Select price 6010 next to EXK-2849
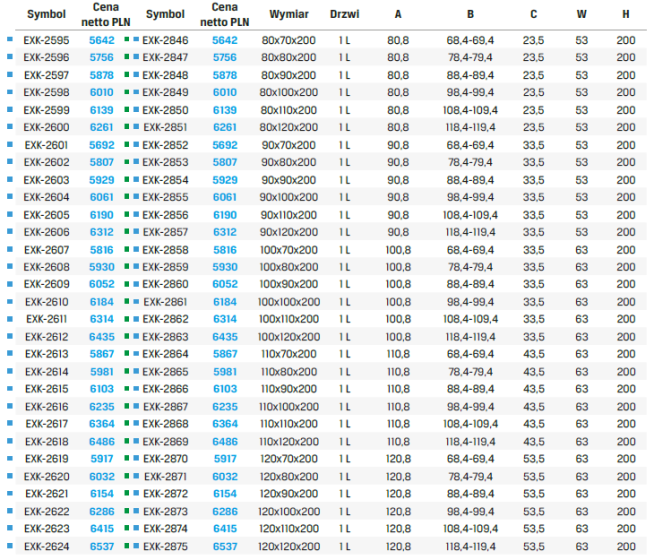Viewport: 654px width, 560px height. click(225, 93)
